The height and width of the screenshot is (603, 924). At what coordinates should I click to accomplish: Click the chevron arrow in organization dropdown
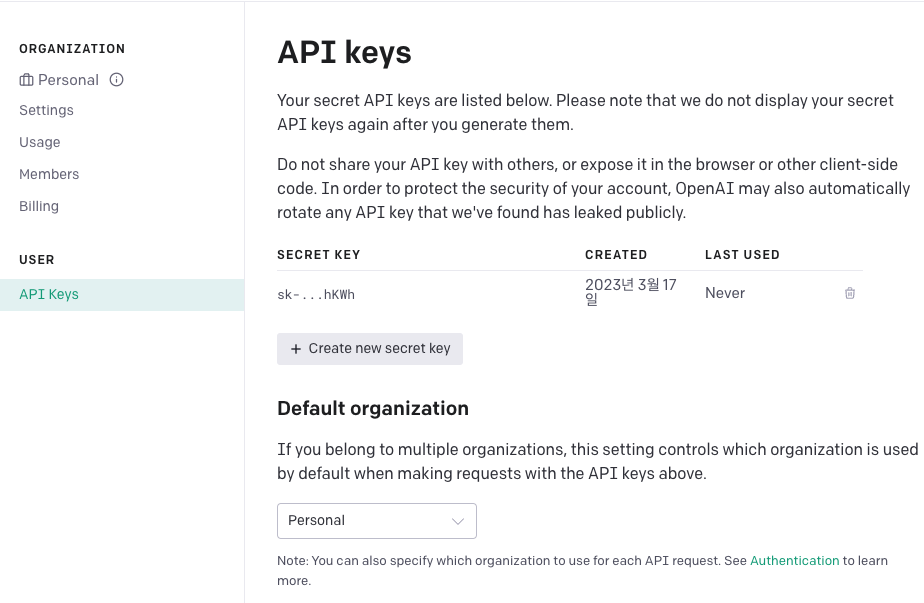point(458,521)
